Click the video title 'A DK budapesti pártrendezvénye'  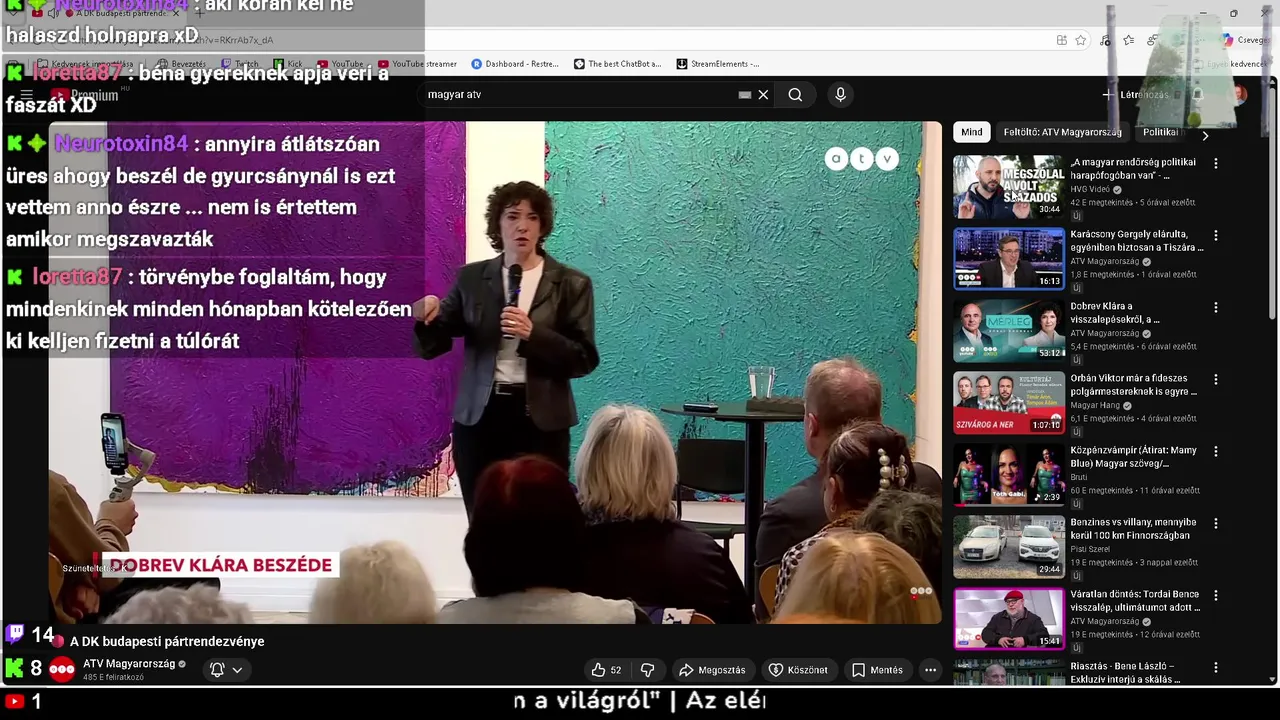(x=167, y=642)
